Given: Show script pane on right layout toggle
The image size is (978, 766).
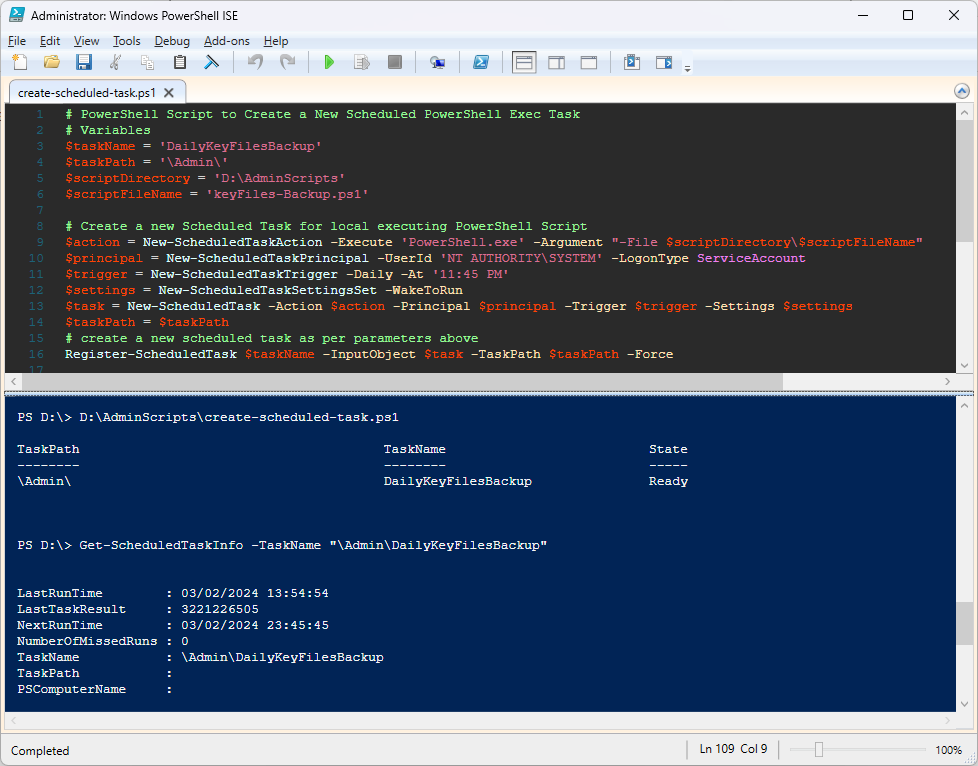Looking at the screenshot, I should point(556,62).
